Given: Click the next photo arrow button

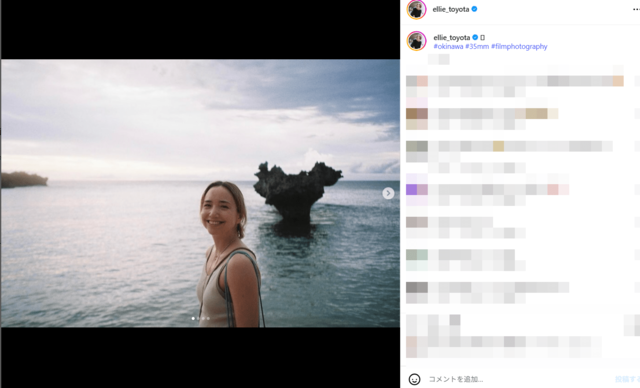Looking at the screenshot, I should tap(388, 193).
